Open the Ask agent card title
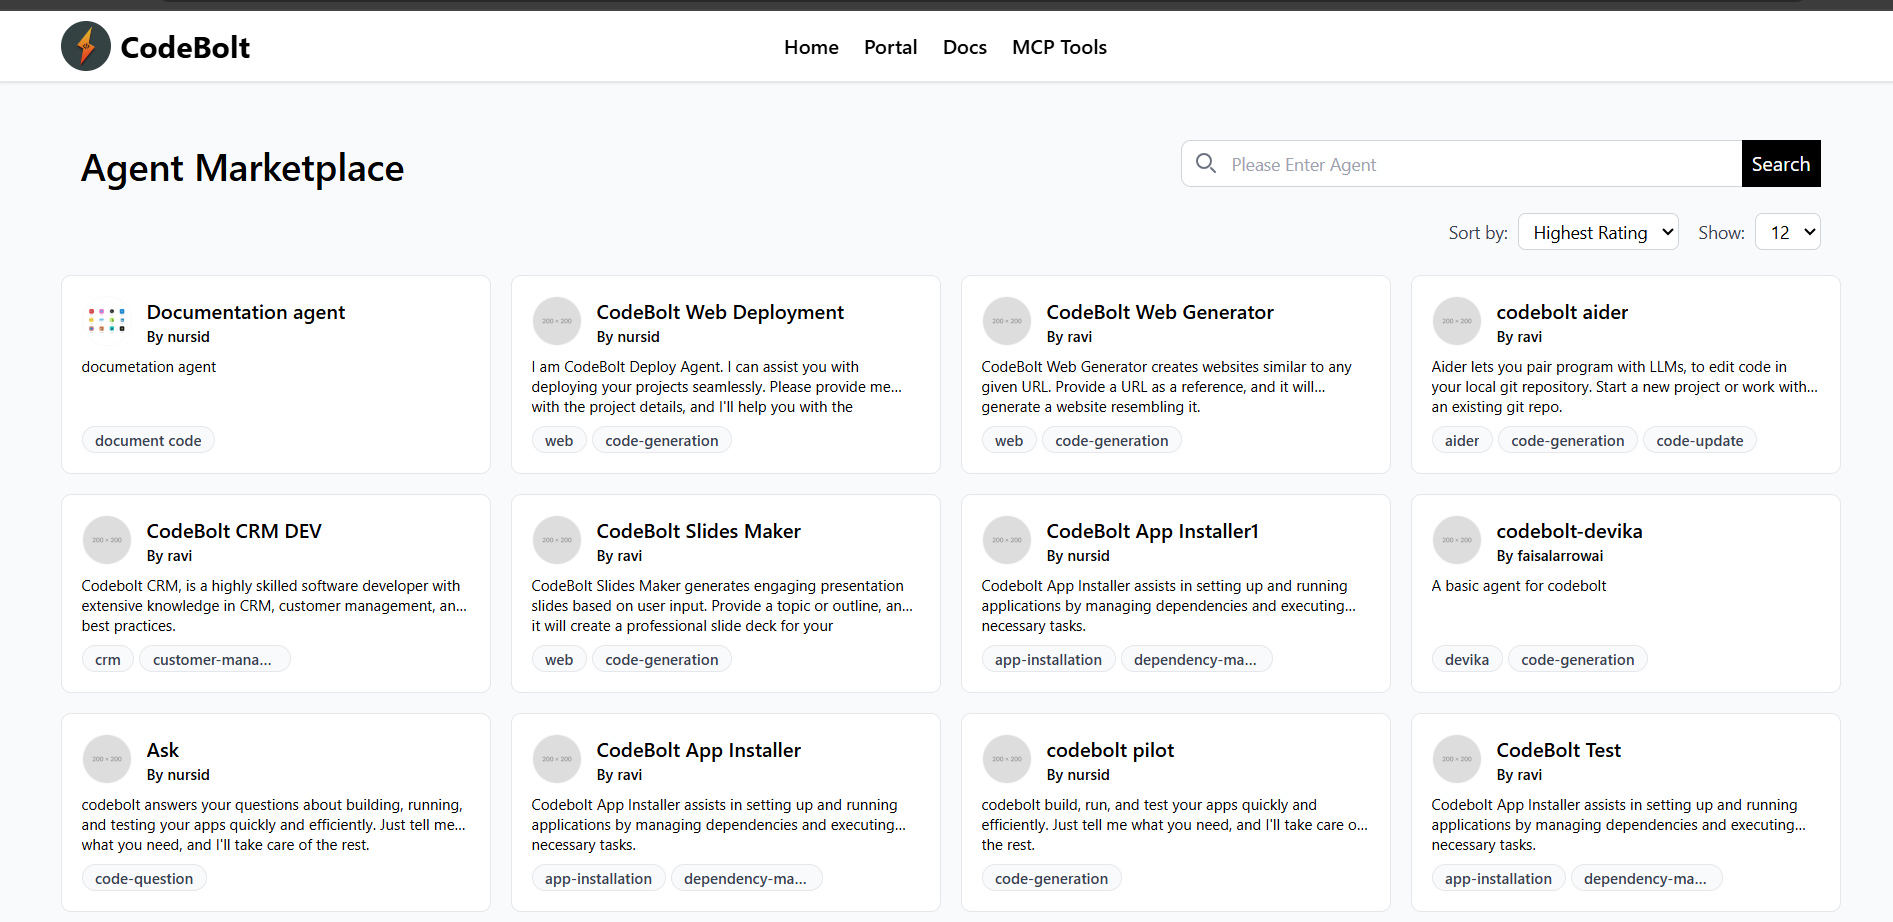Viewport: 1893px width, 922px height. (163, 750)
